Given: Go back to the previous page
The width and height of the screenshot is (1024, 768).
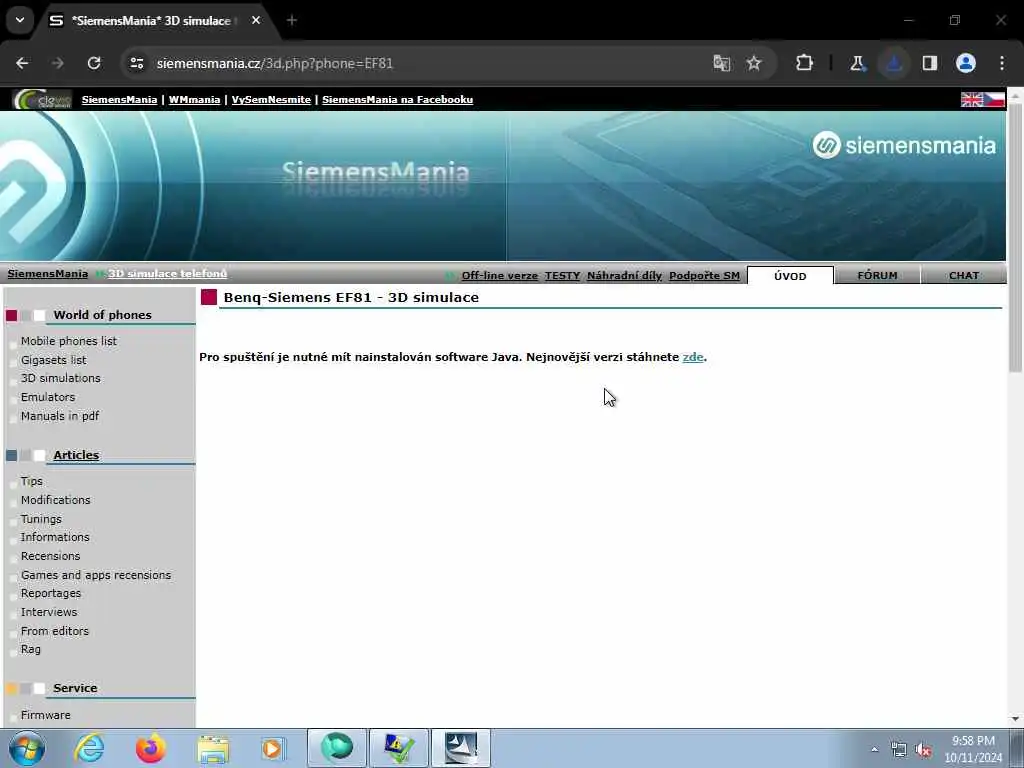Looking at the screenshot, I should 22,63.
